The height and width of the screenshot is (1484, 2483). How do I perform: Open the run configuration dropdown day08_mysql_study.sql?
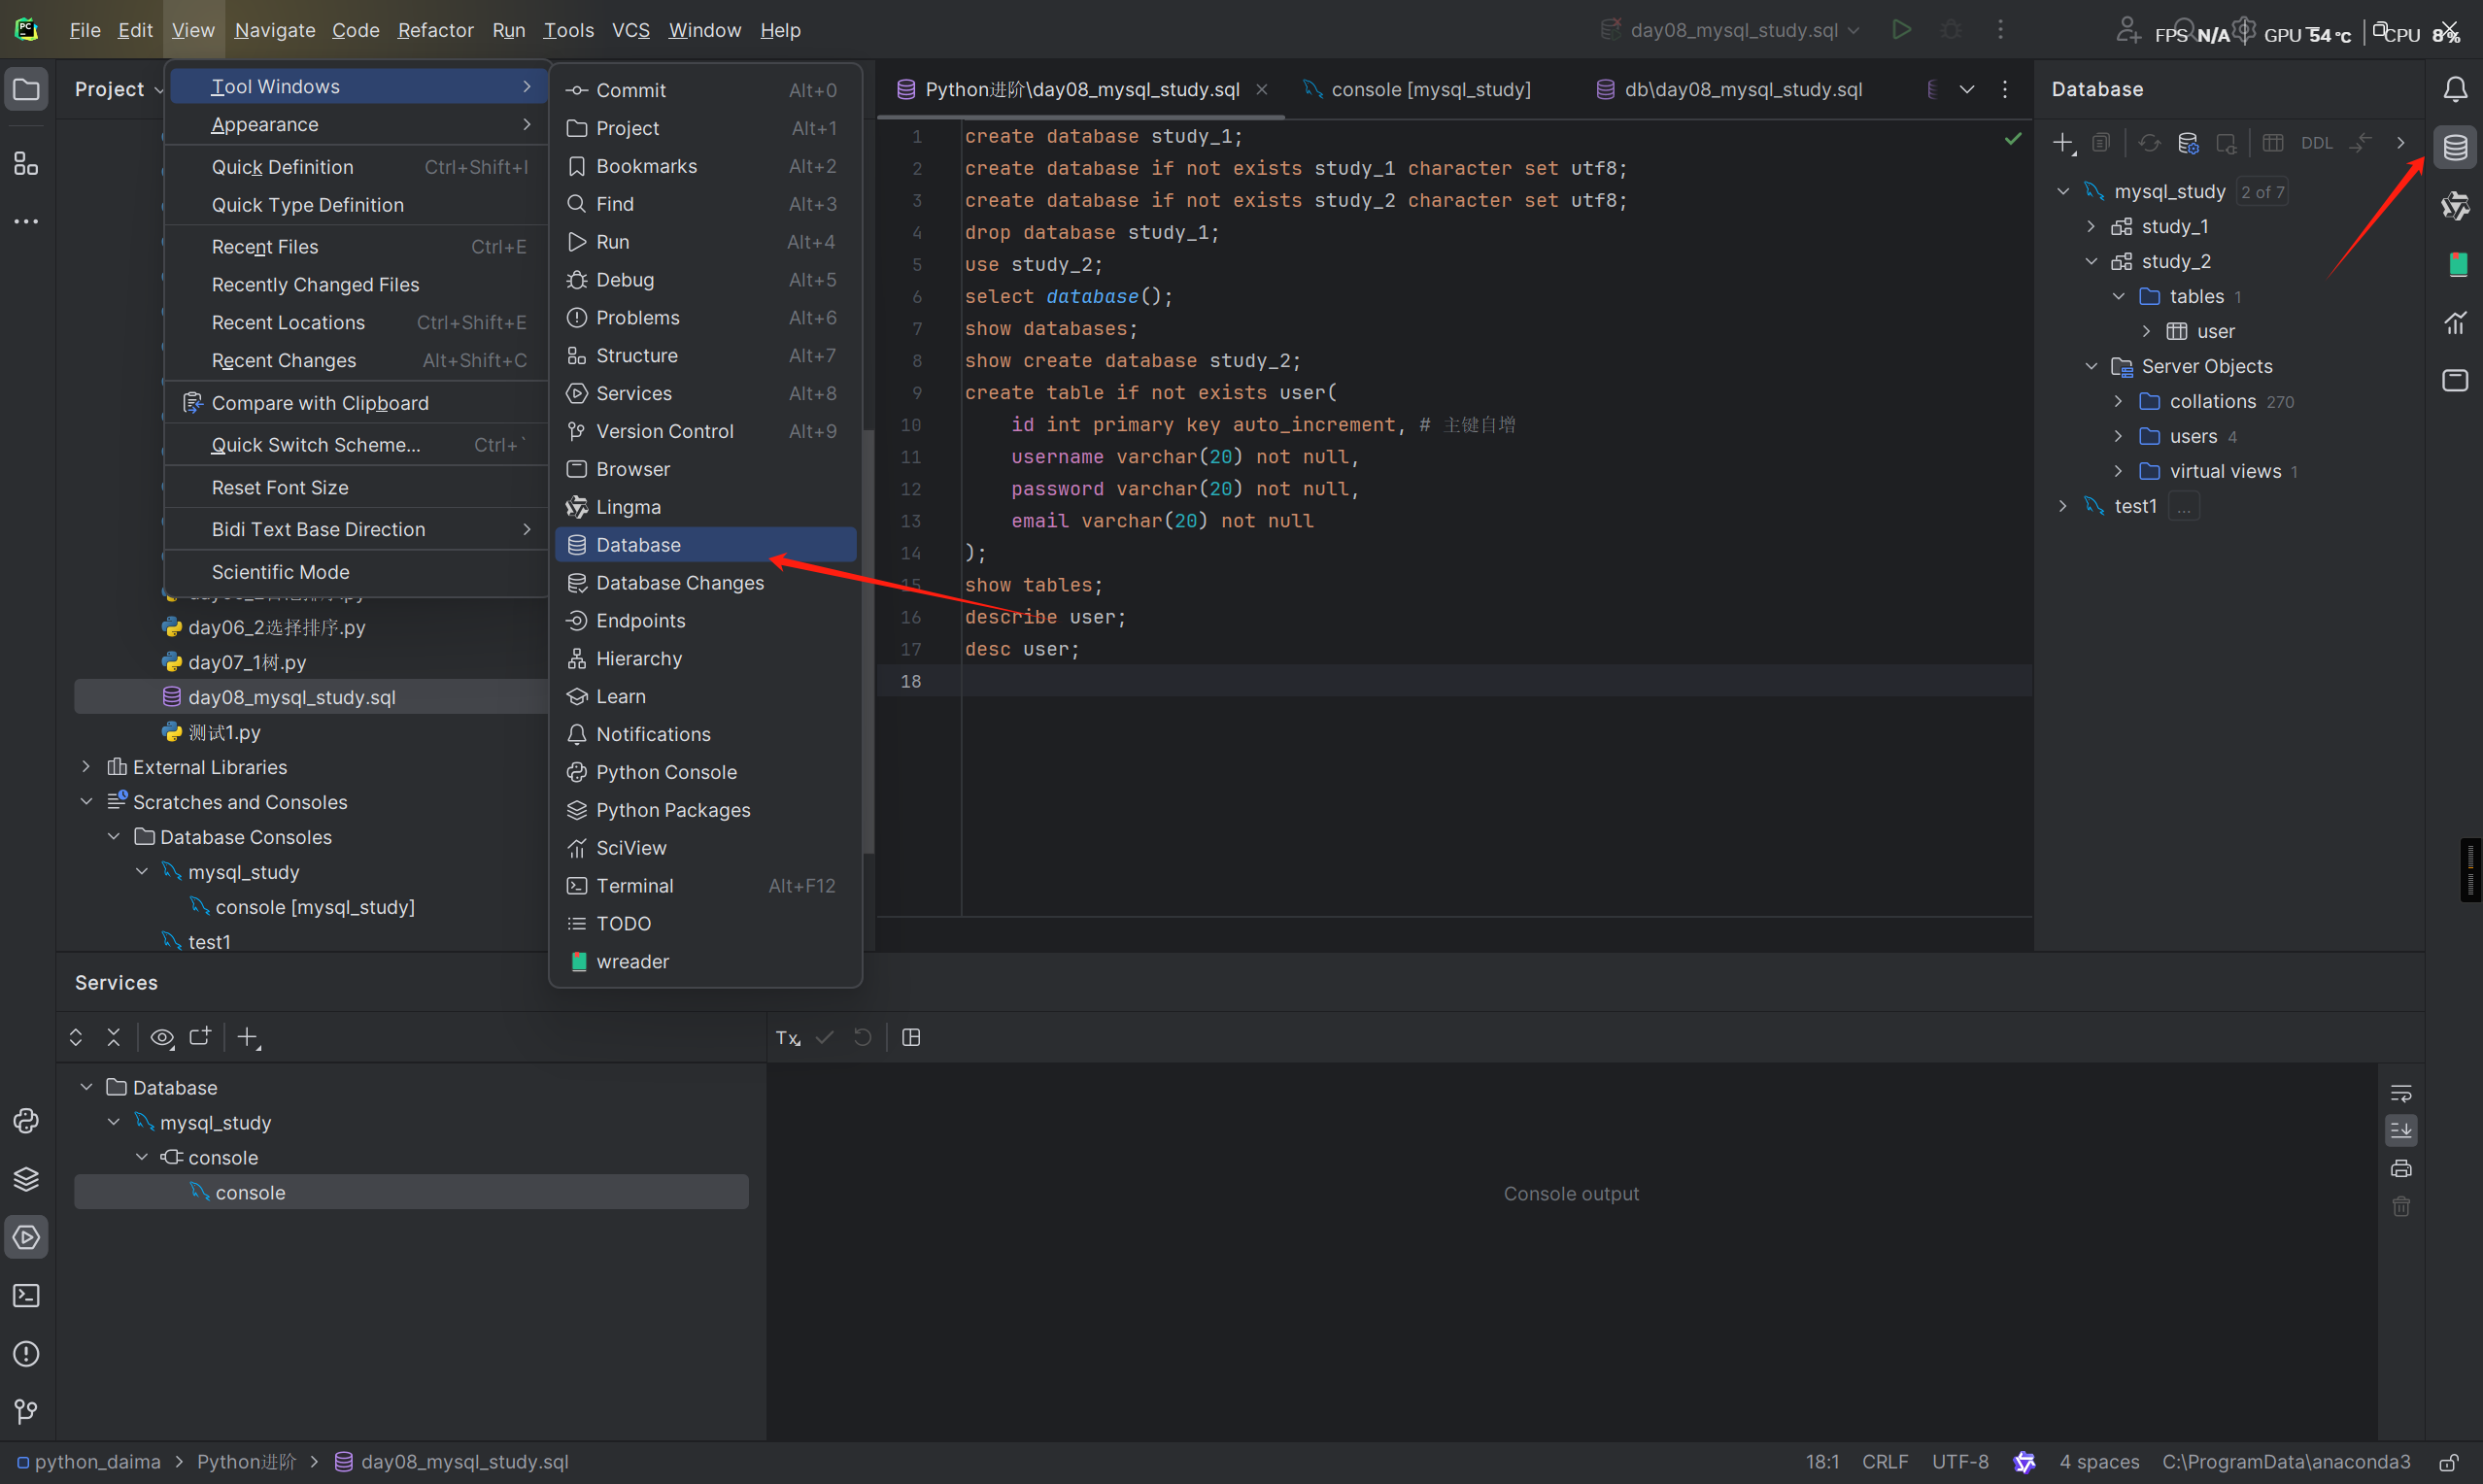[x=1734, y=30]
